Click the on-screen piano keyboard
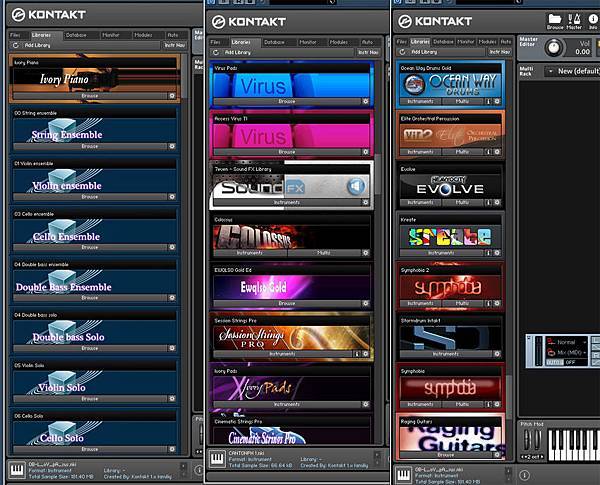The width and height of the screenshot is (600, 485). [574, 445]
